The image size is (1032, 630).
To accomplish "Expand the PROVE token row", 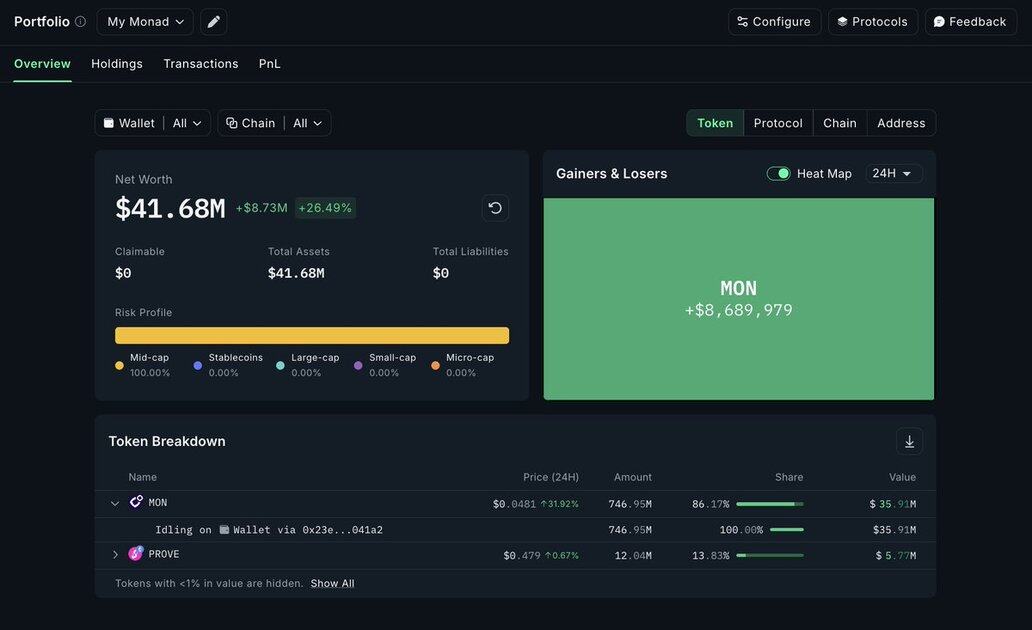I will pos(115,555).
